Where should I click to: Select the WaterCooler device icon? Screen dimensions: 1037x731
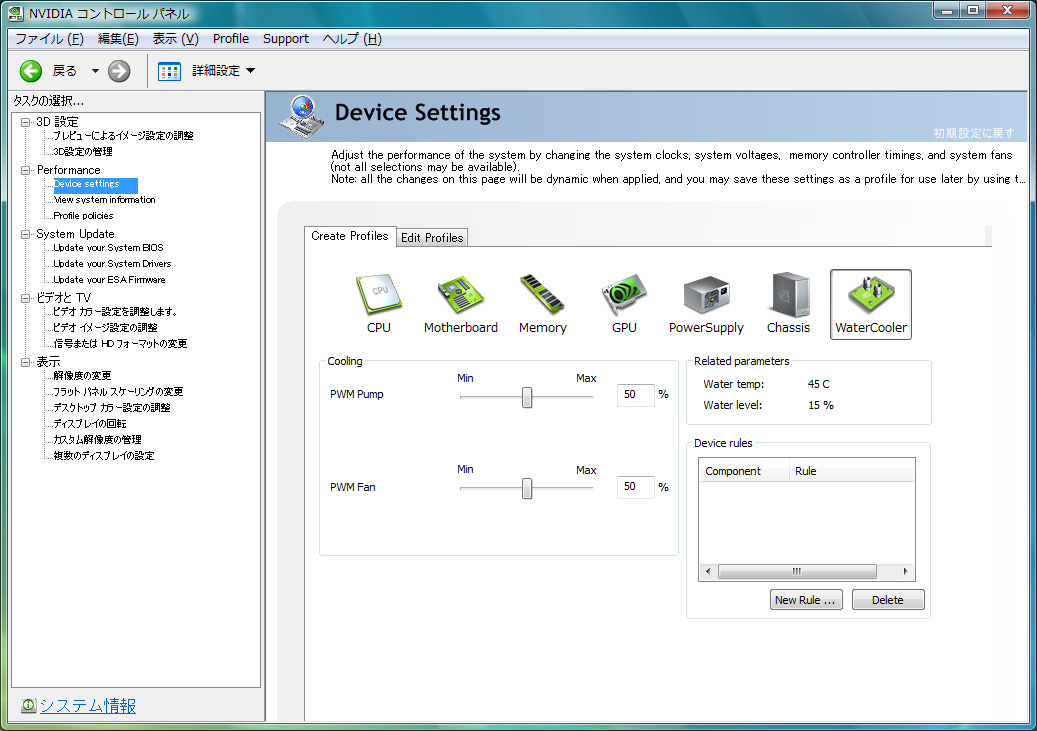870,304
